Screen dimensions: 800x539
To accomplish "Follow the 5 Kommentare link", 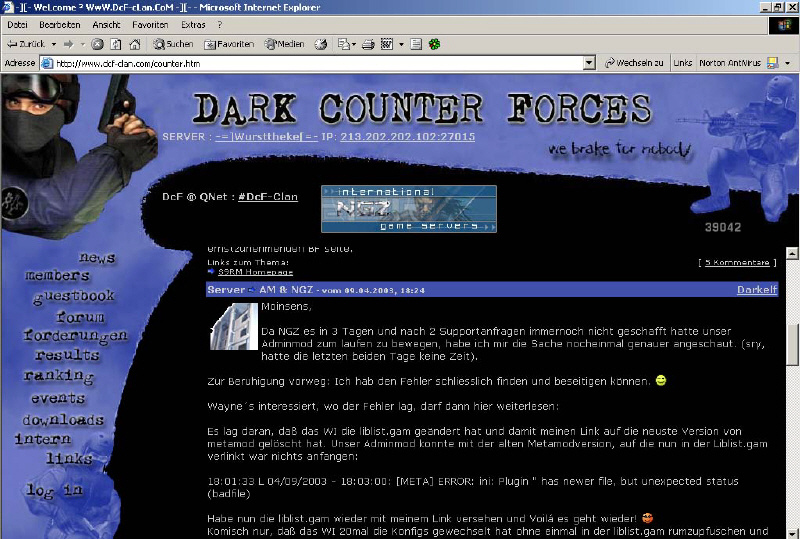I will [736, 262].
